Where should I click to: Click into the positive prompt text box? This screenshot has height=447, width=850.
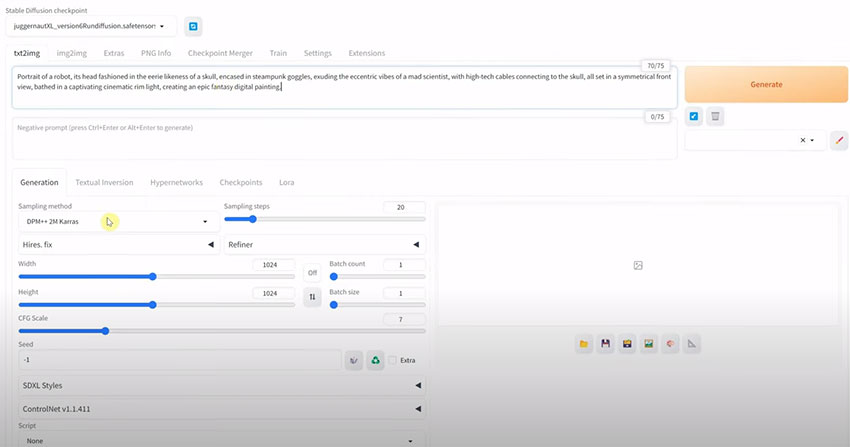point(345,87)
